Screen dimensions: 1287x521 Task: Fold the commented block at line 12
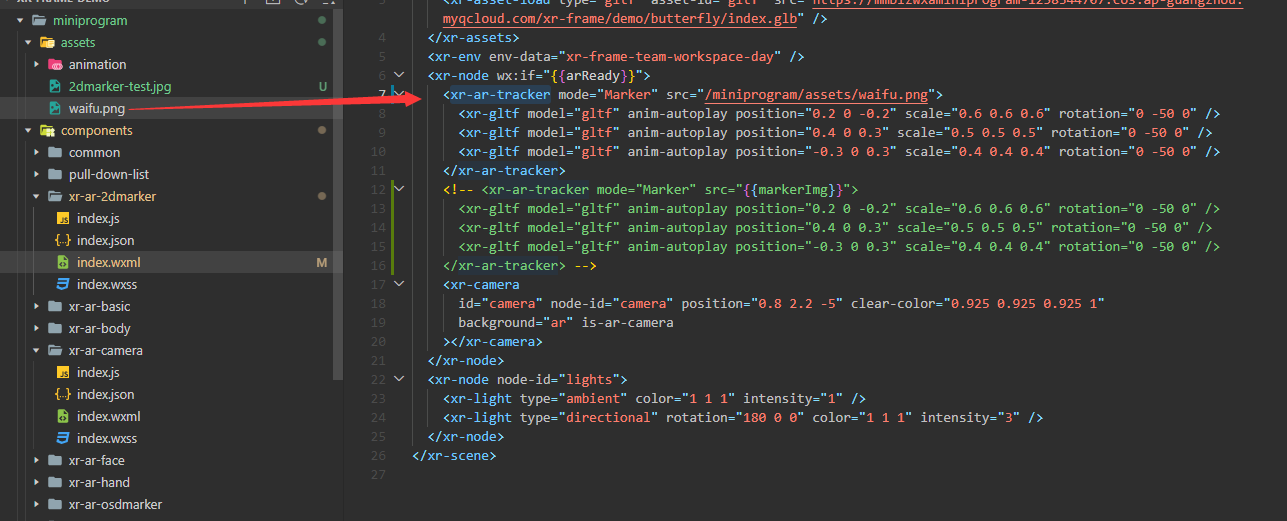pos(400,189)
